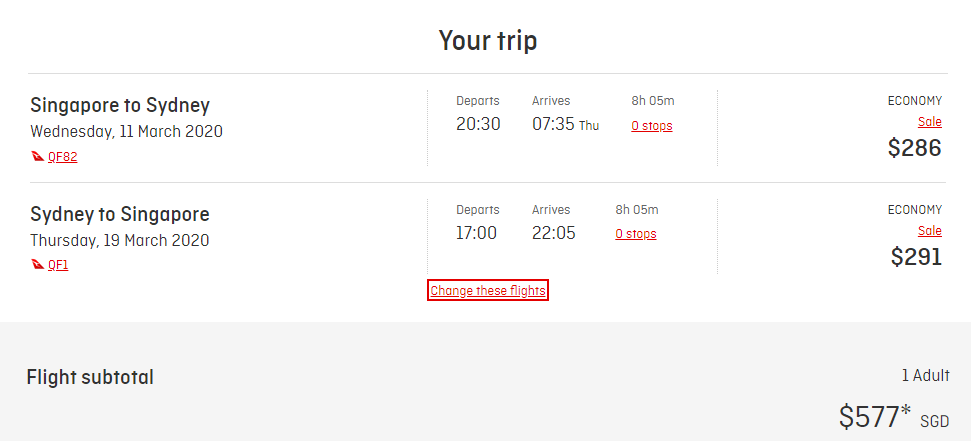The width and height of the screenshot is (971, 441).
Task: Select the 'Sydney to Singapore' heading
Action: point(120,214)
